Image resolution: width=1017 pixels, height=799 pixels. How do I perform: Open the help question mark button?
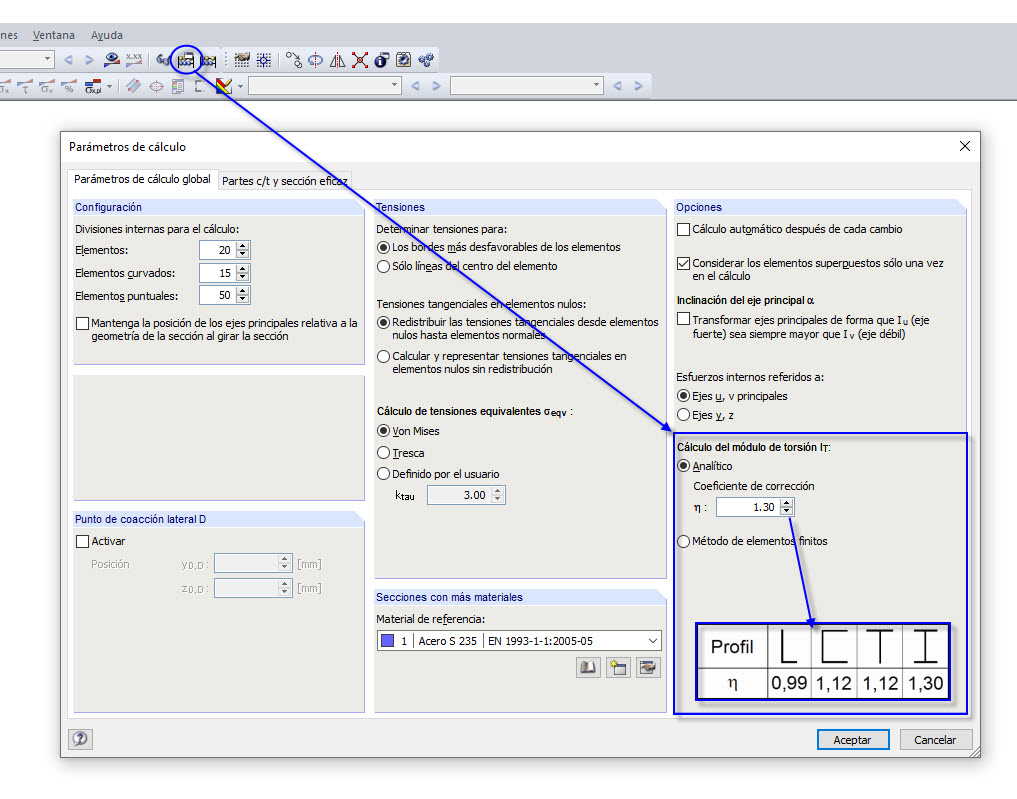[80, 739]
